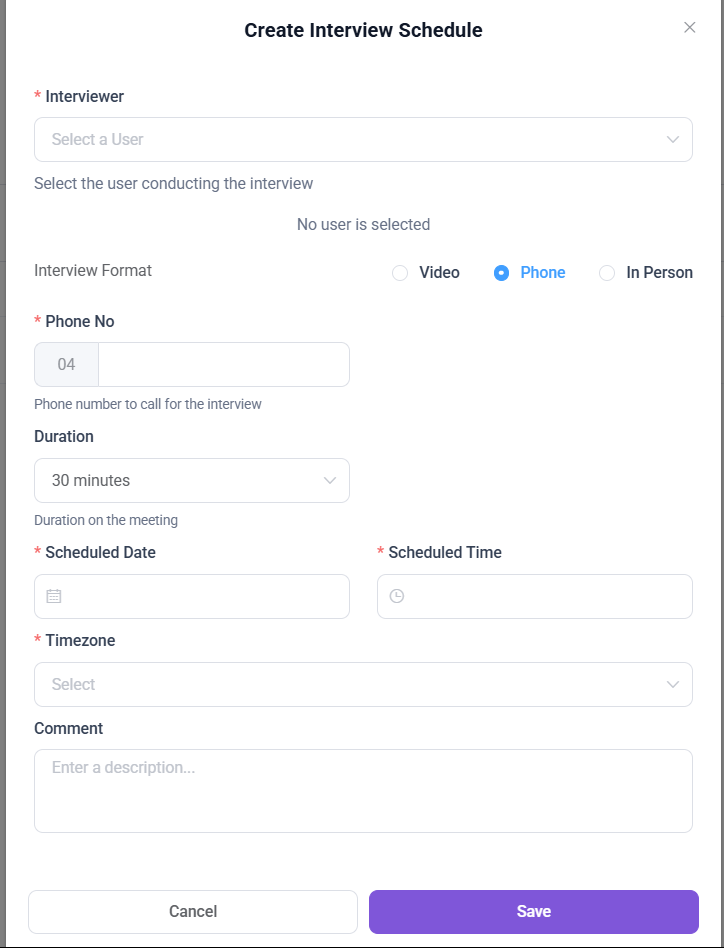Screen dimensions: 724x948
Task: Click the Interviewer dropdown chevron arrow
Action: (673, 140)
